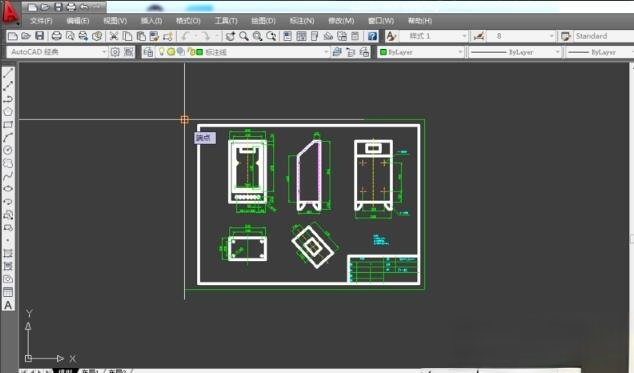Select the Spline tool
This screenshot has width=634, height=373.
click(8, 176)
